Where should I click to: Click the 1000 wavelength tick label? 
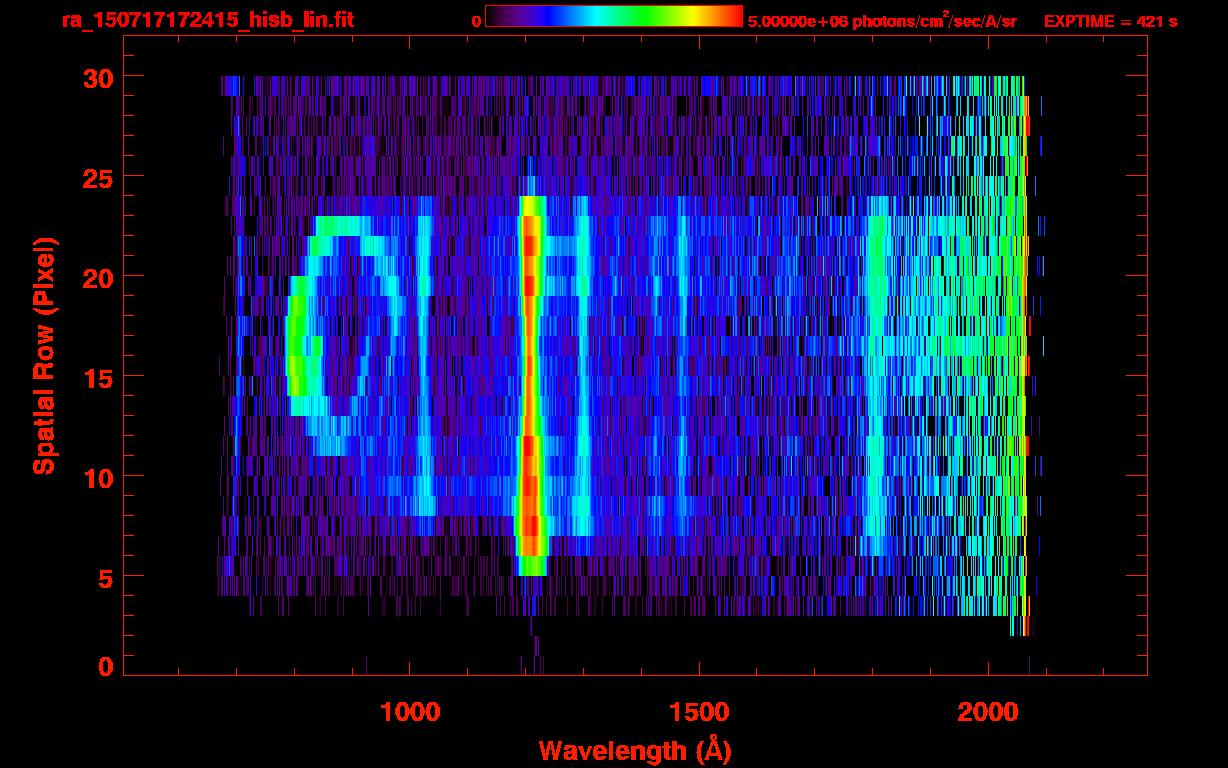pos(410,712)
